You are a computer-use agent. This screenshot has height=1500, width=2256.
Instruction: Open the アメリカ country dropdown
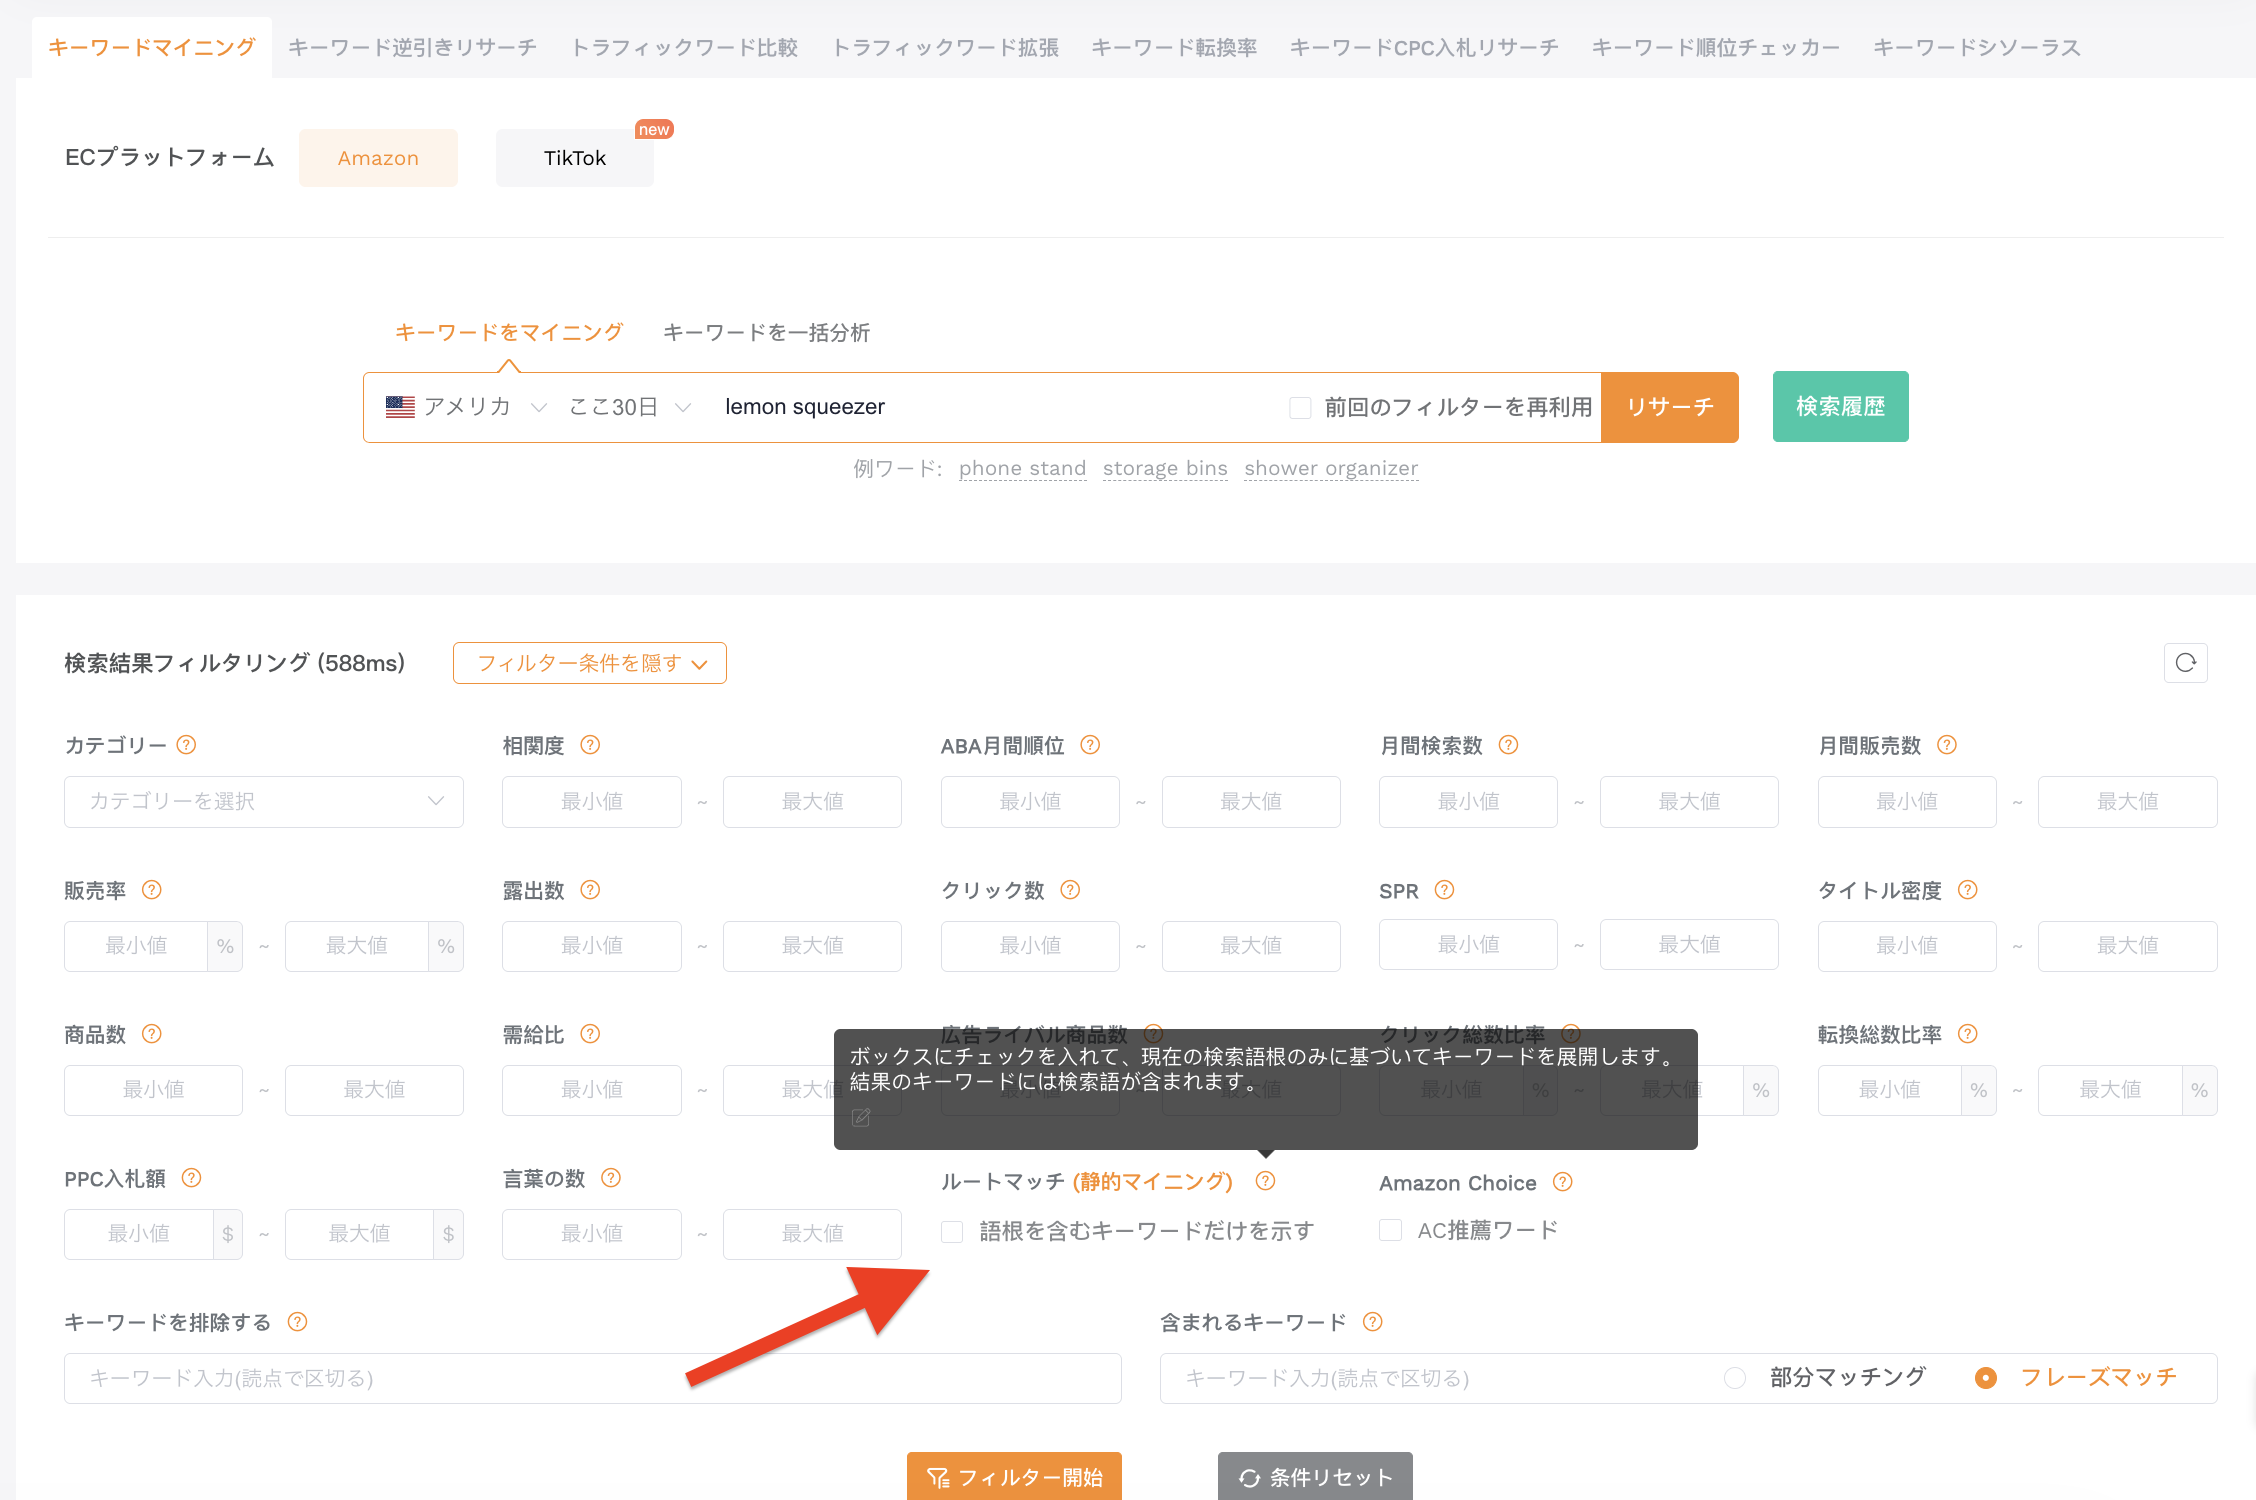[x=467, y=407]
